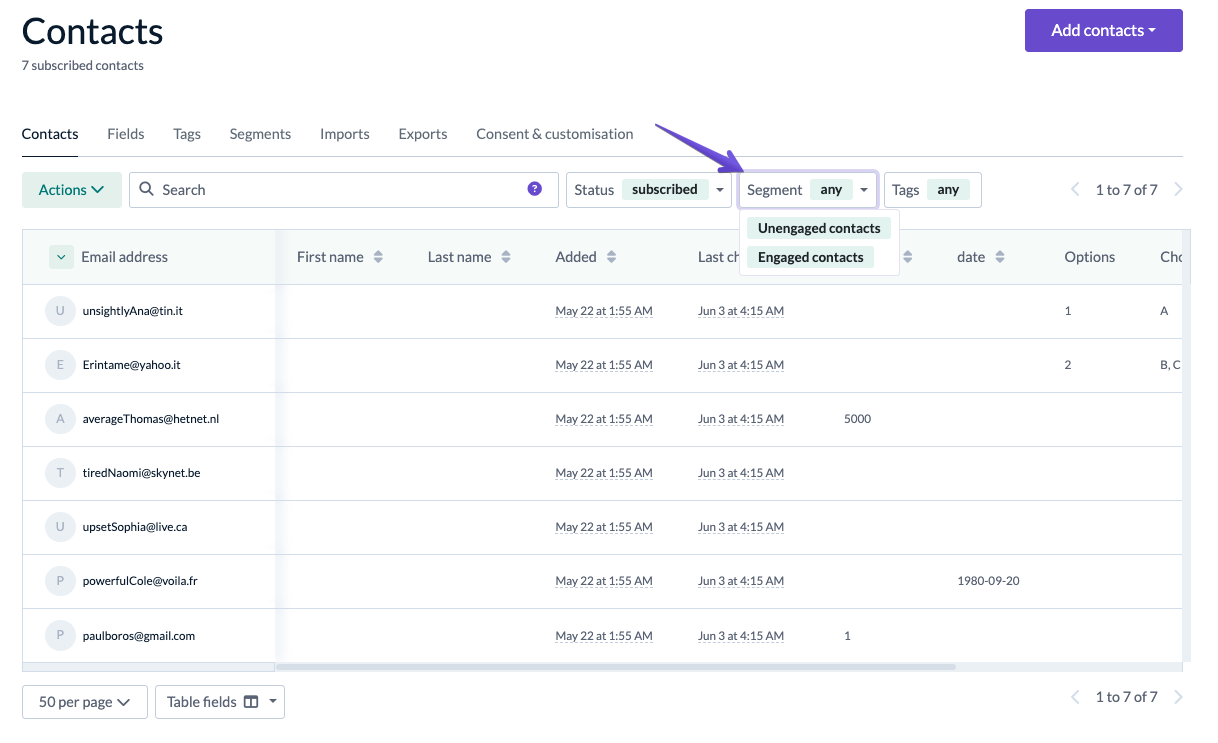Switch to the Imports tab
This screenshot has width=1218, height=743.
pos(345,134)
